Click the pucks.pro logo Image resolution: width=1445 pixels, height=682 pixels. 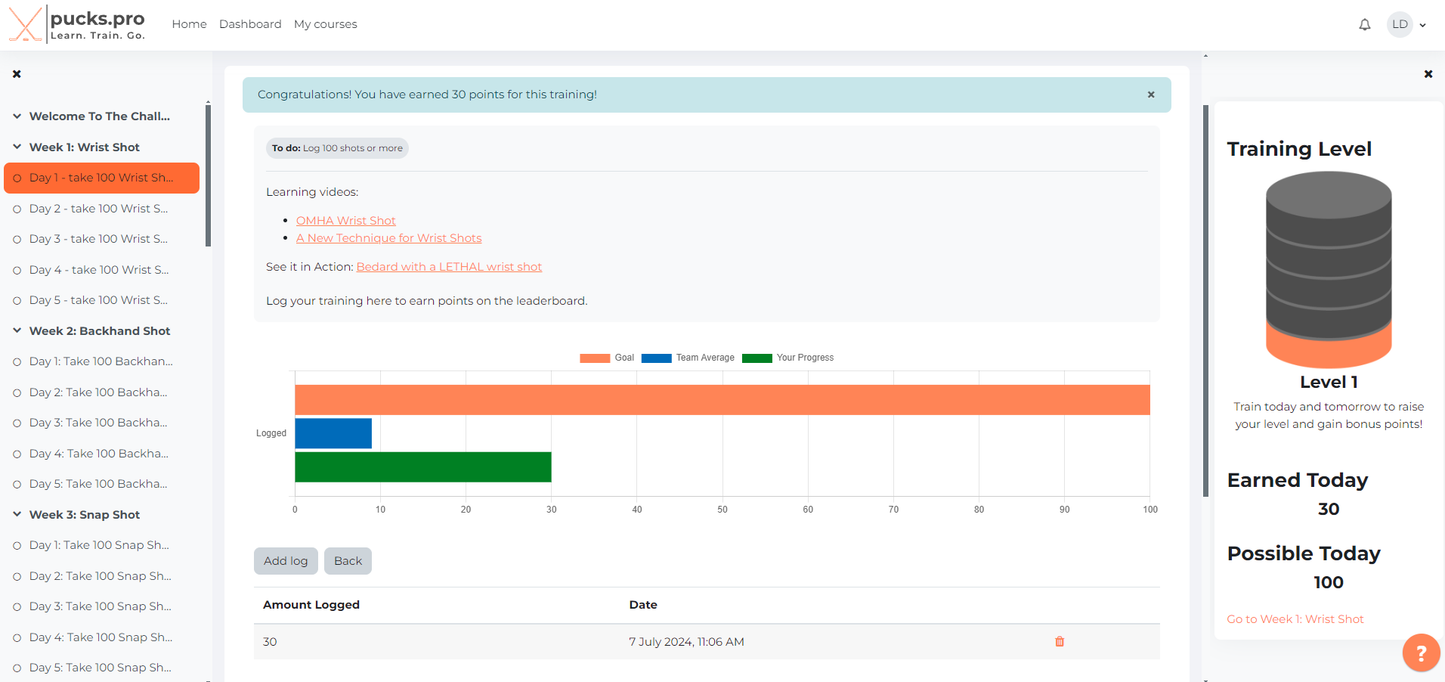coord(77,24)
